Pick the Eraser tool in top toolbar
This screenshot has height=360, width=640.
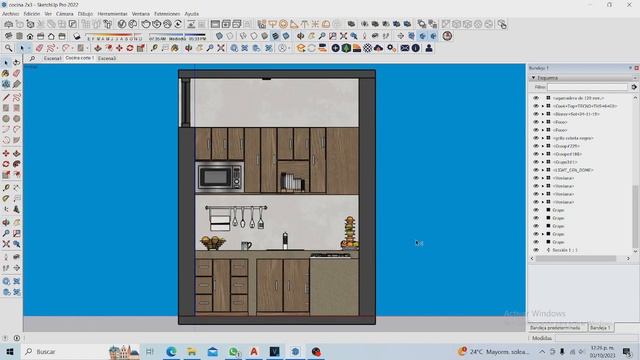[39, 48]
